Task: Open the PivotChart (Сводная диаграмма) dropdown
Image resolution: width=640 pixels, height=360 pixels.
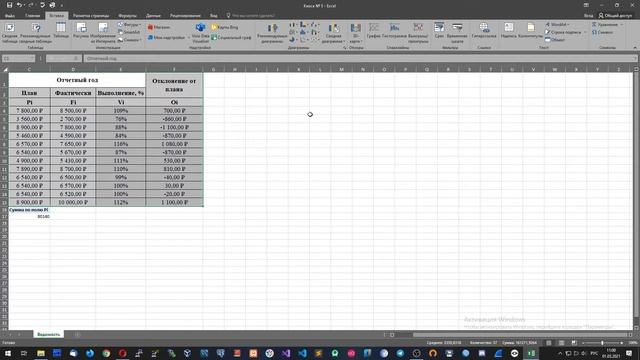Action: (x=333, y=32)
